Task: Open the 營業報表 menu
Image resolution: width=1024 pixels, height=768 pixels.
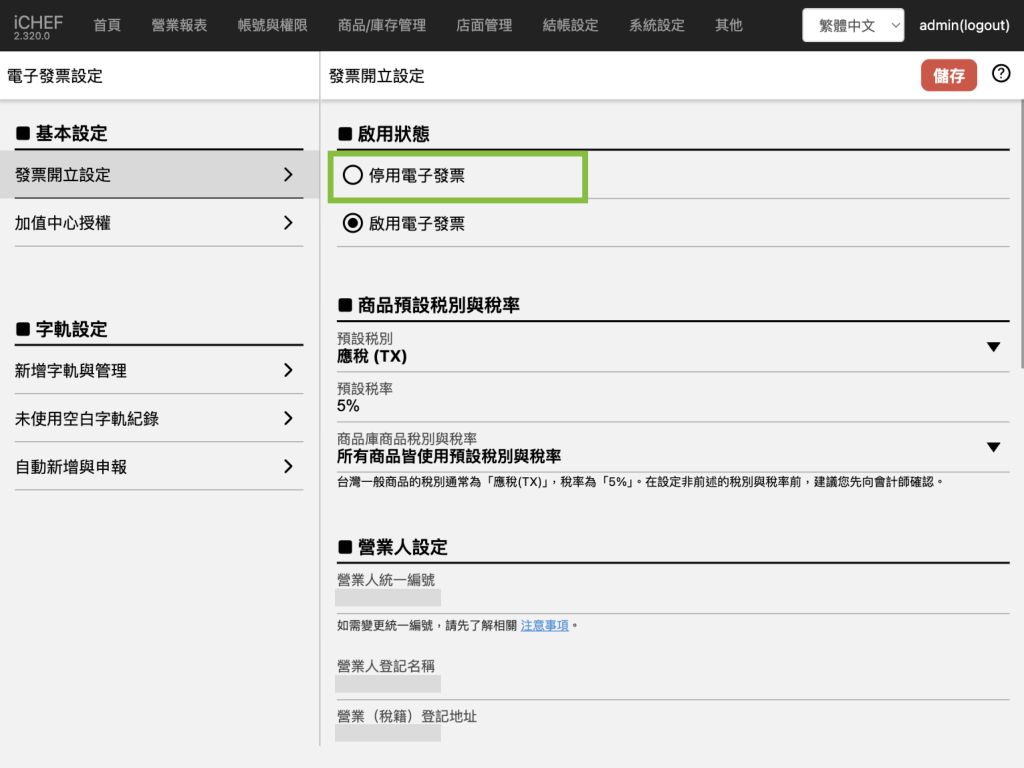Action: point(179,26)
